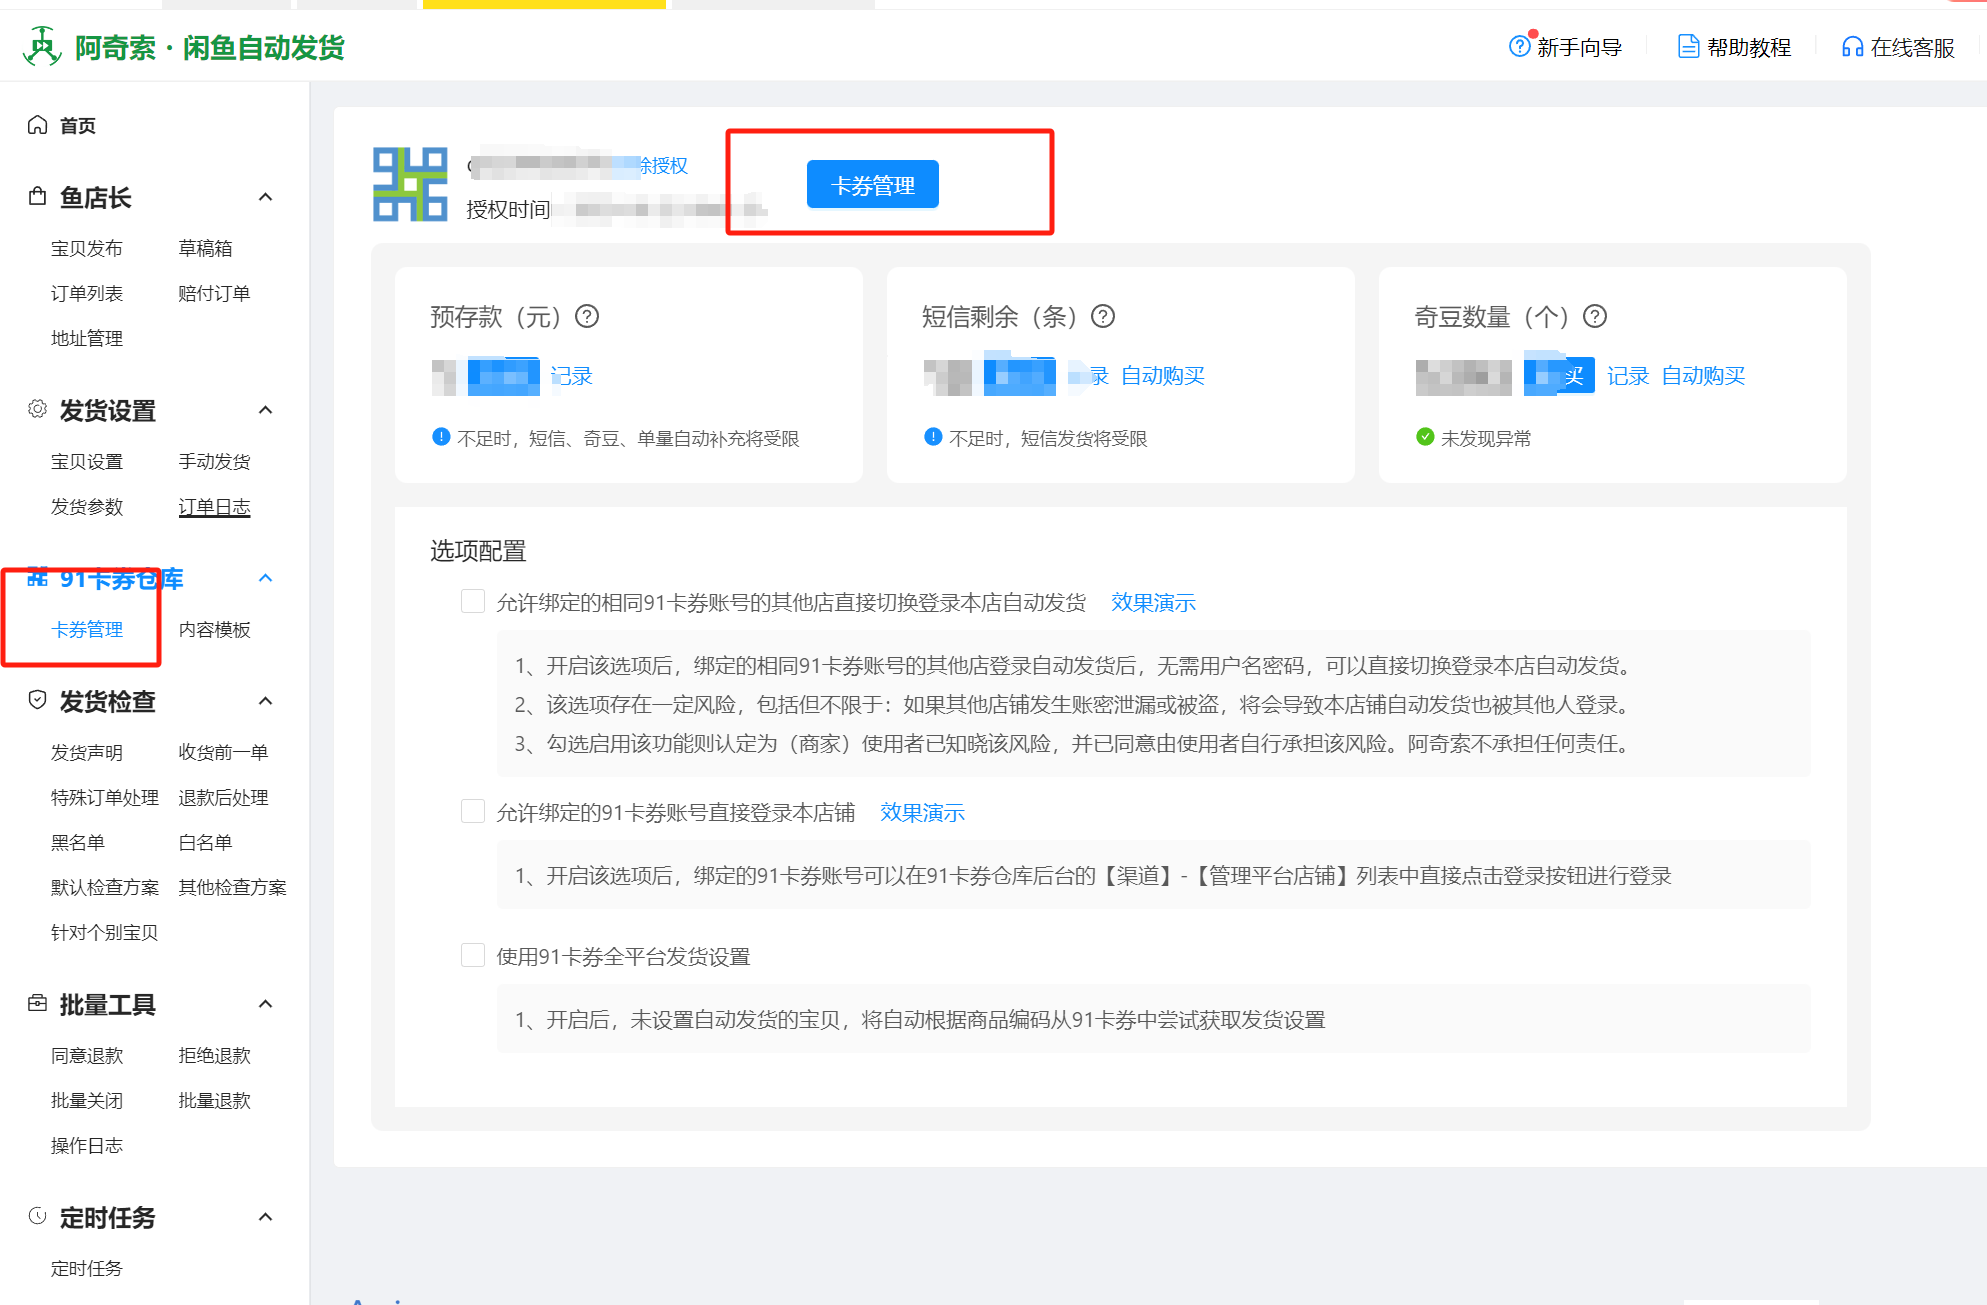Click the 批量工具 briefcase icon
This screenshot has height=1305, width=1987.
(x=38, y=1003)
